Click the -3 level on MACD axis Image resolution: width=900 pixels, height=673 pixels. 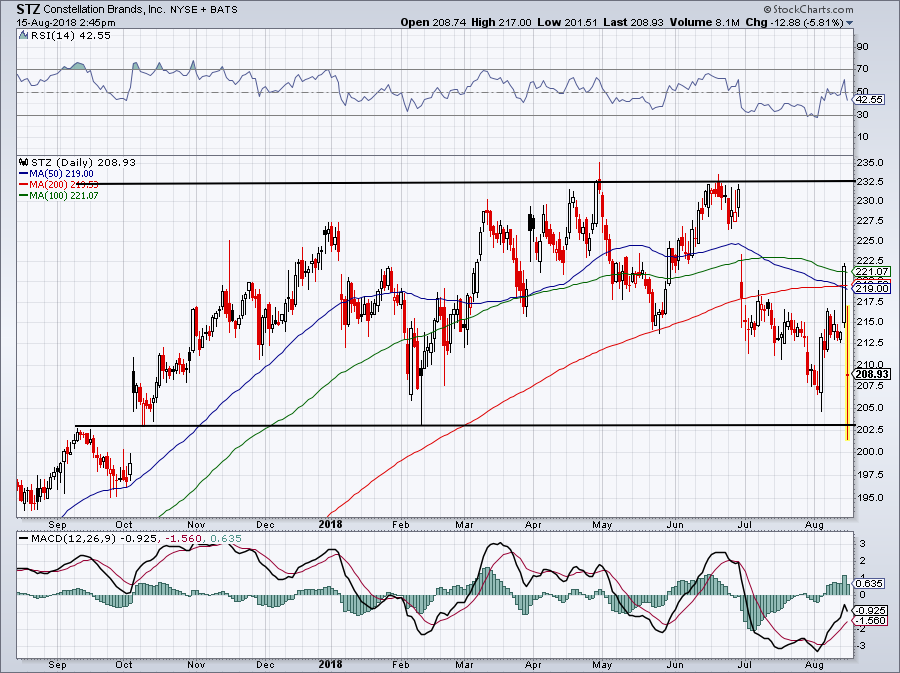[x=860, y=645]
